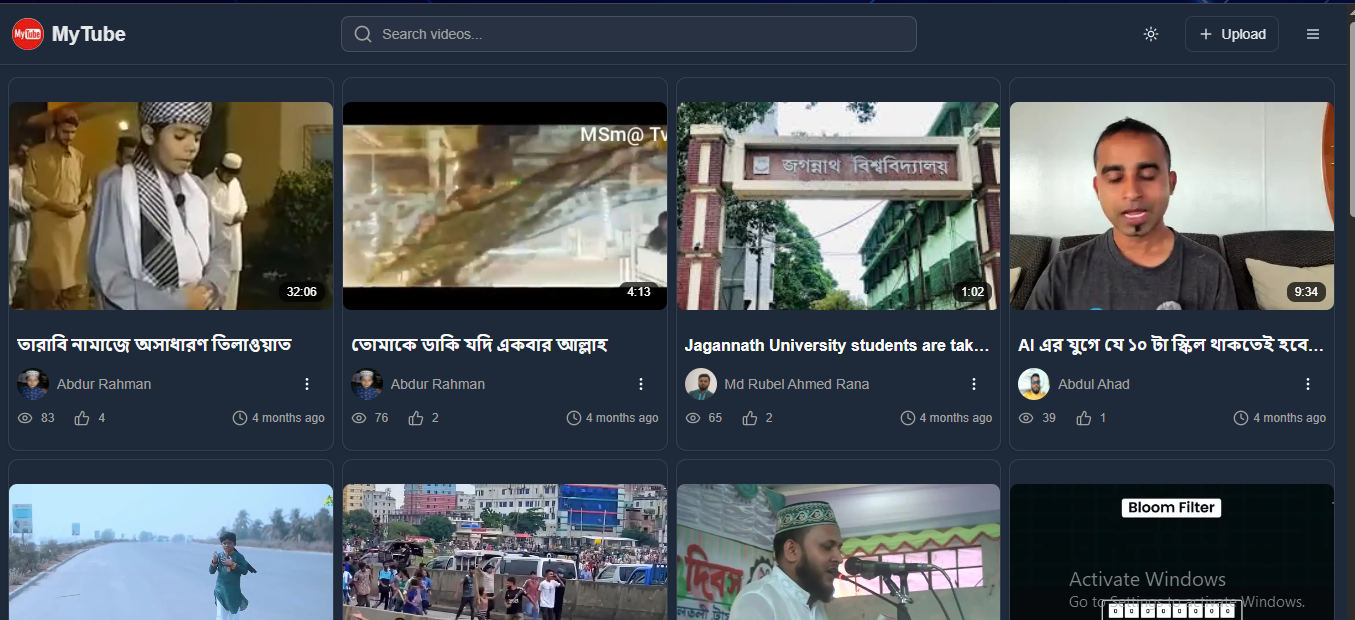Click the MyTube brand name text

89,34
